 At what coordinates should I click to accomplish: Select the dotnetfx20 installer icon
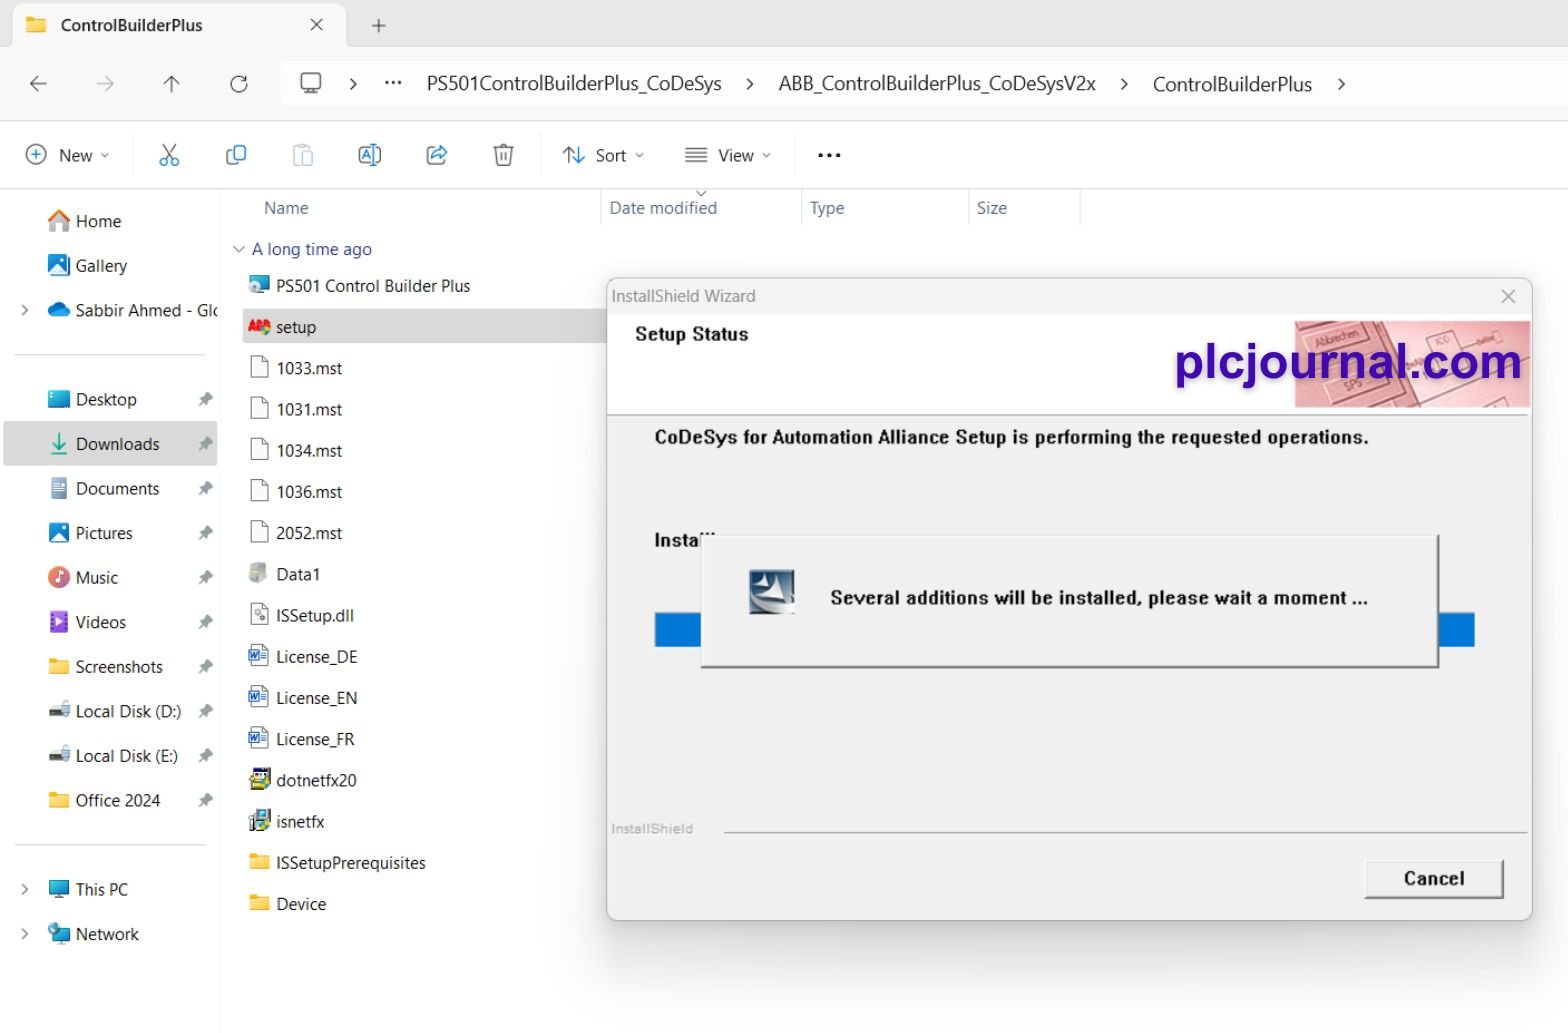tap(259, 780)
